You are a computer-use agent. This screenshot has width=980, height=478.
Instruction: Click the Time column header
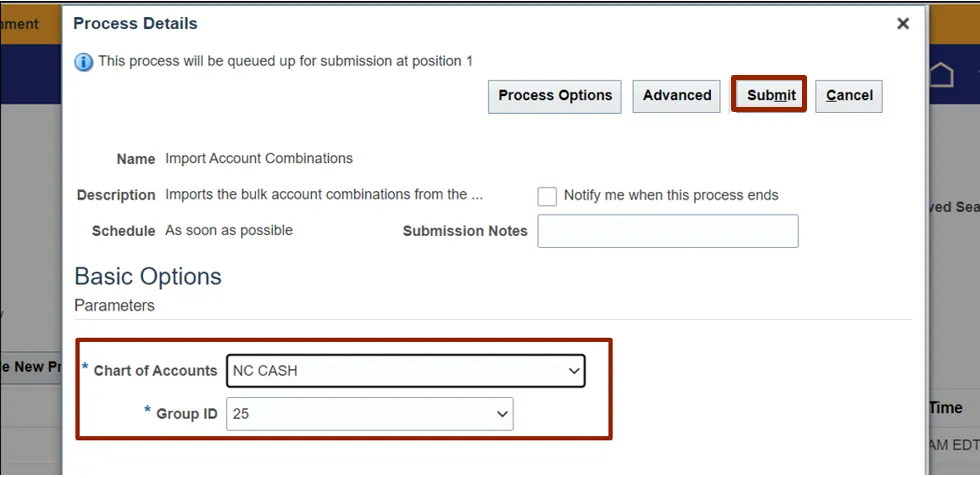pyautogui.click(x=945, y=408)
